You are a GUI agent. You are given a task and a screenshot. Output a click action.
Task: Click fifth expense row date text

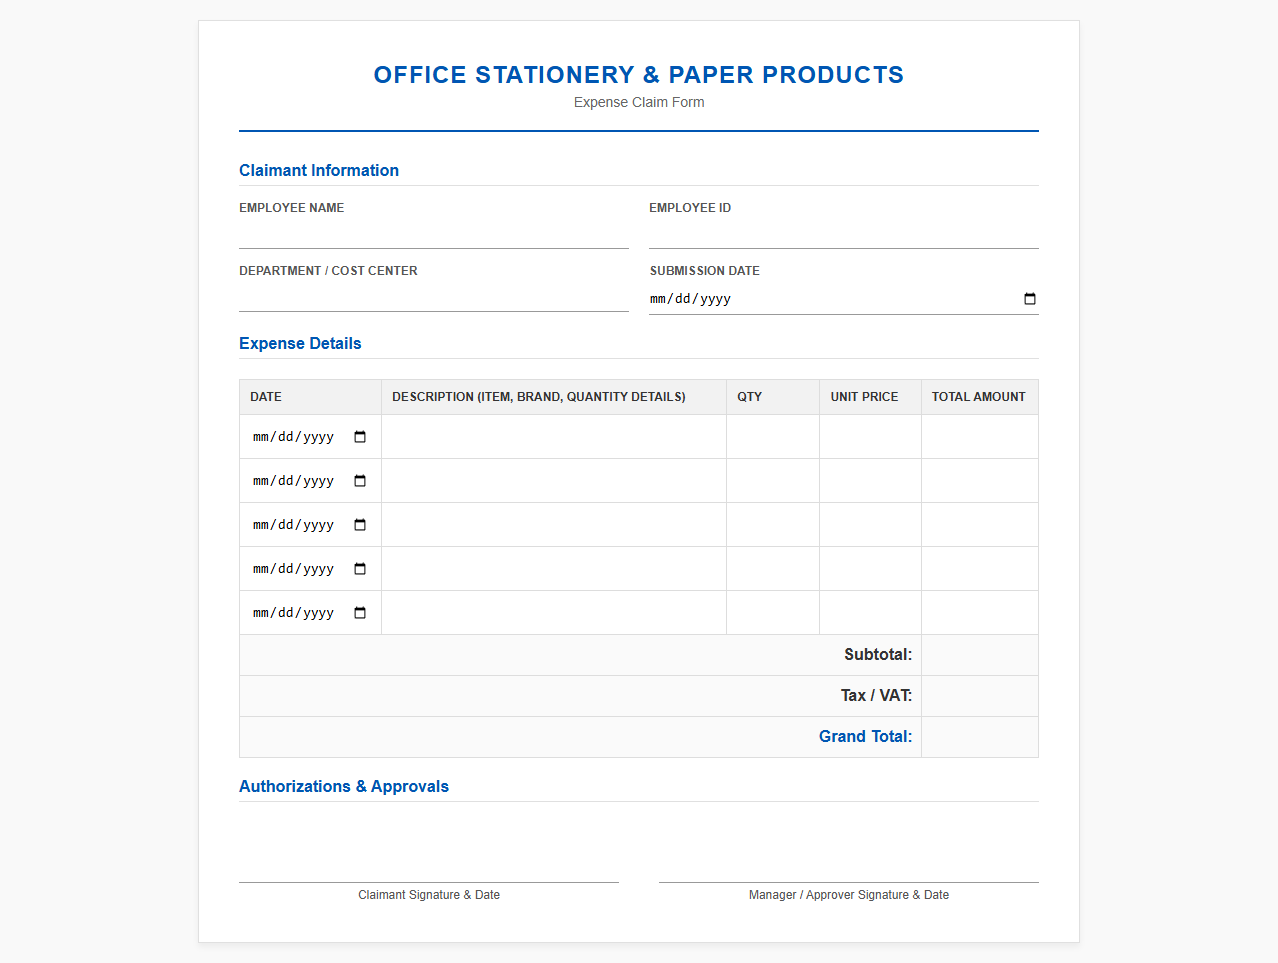coord(293,613)
